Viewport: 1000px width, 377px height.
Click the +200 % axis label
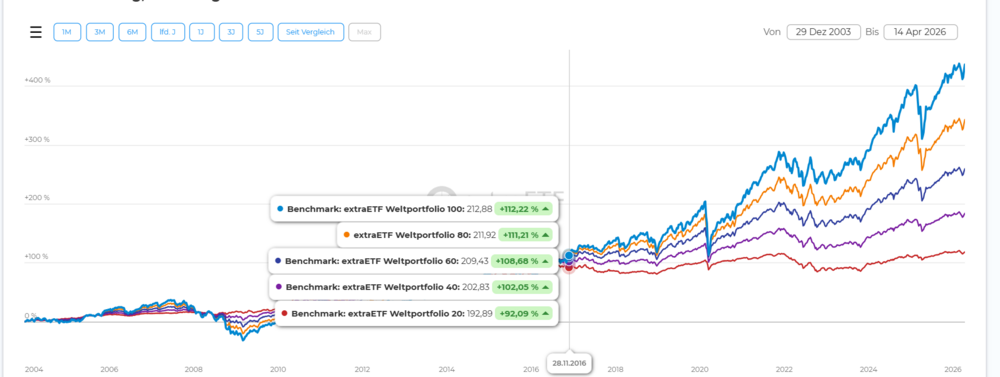tap(37, 198)
